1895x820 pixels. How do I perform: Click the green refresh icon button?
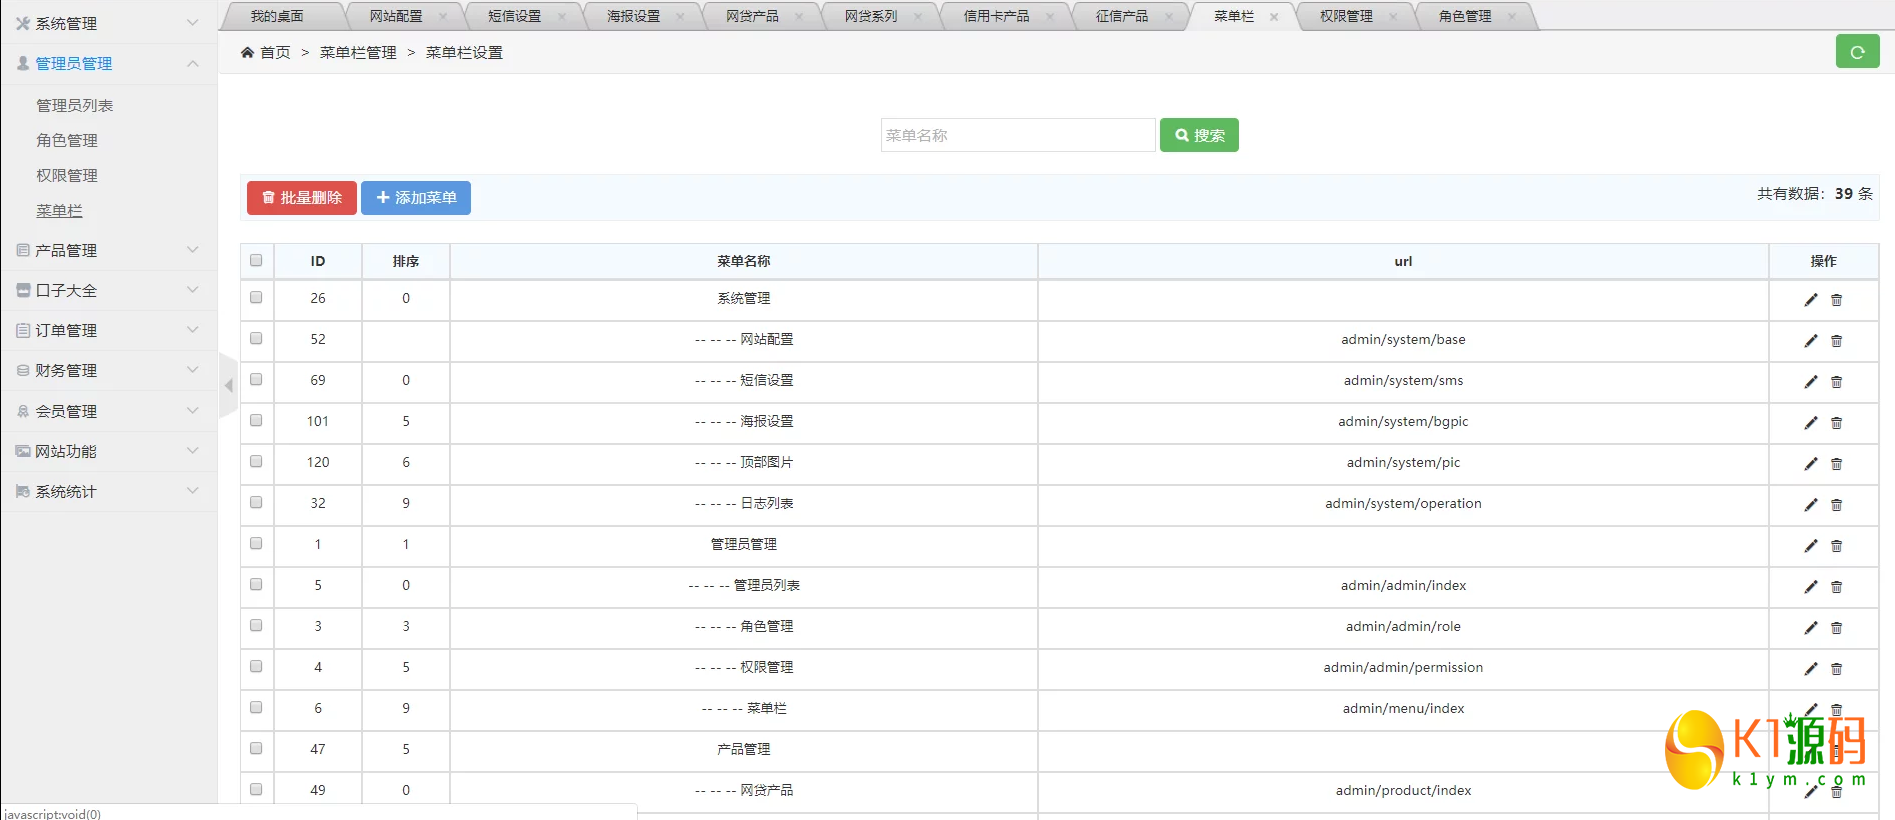[x=1857, y=52]
